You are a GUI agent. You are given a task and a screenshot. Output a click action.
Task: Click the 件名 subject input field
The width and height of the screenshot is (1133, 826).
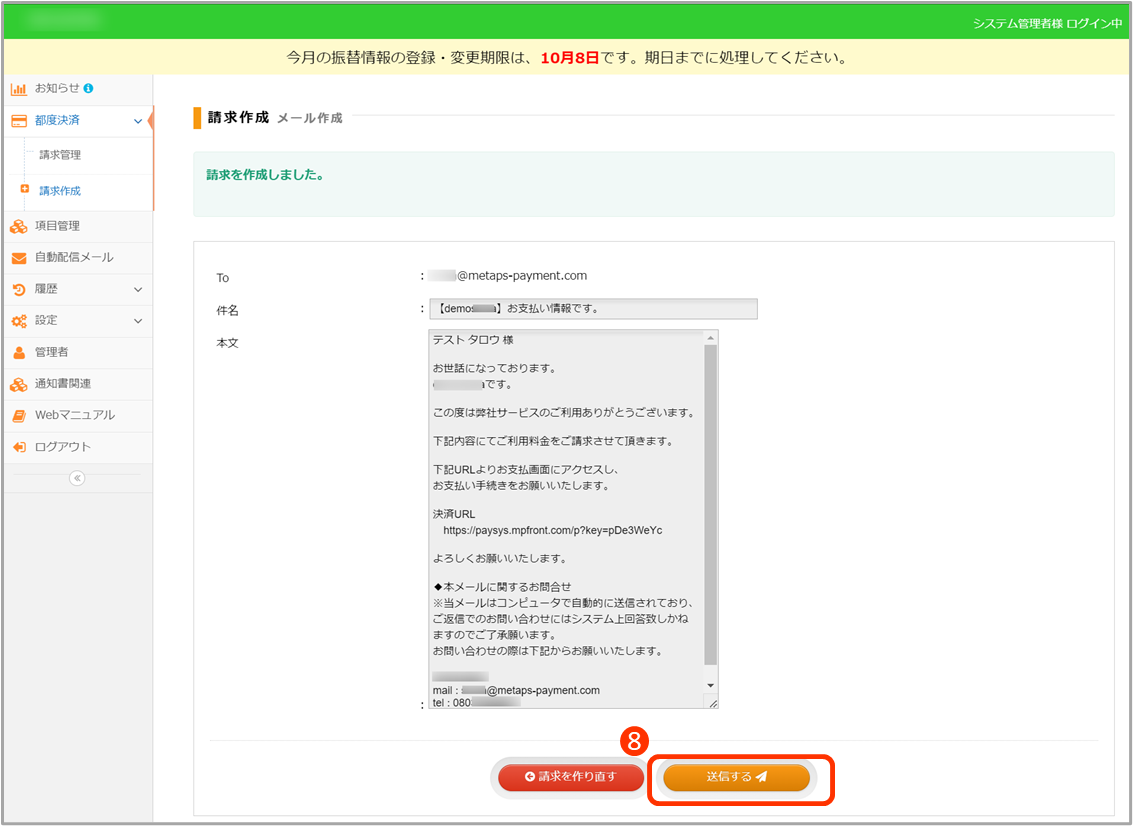(593, 309)
